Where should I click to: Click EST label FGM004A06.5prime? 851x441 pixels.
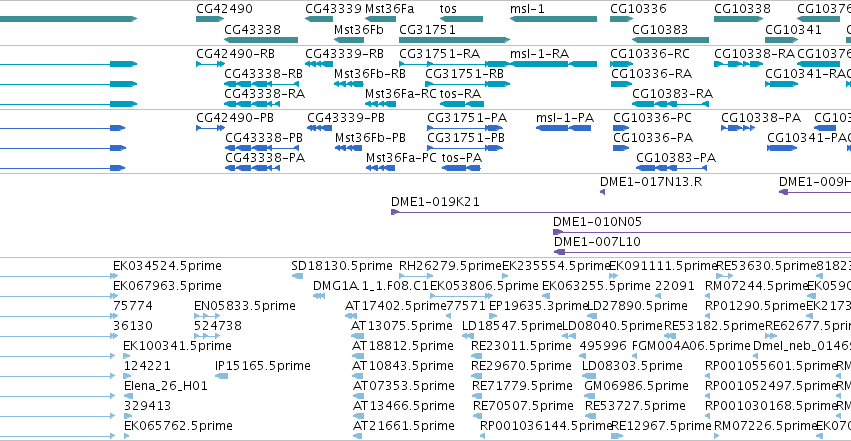[691, 346]
